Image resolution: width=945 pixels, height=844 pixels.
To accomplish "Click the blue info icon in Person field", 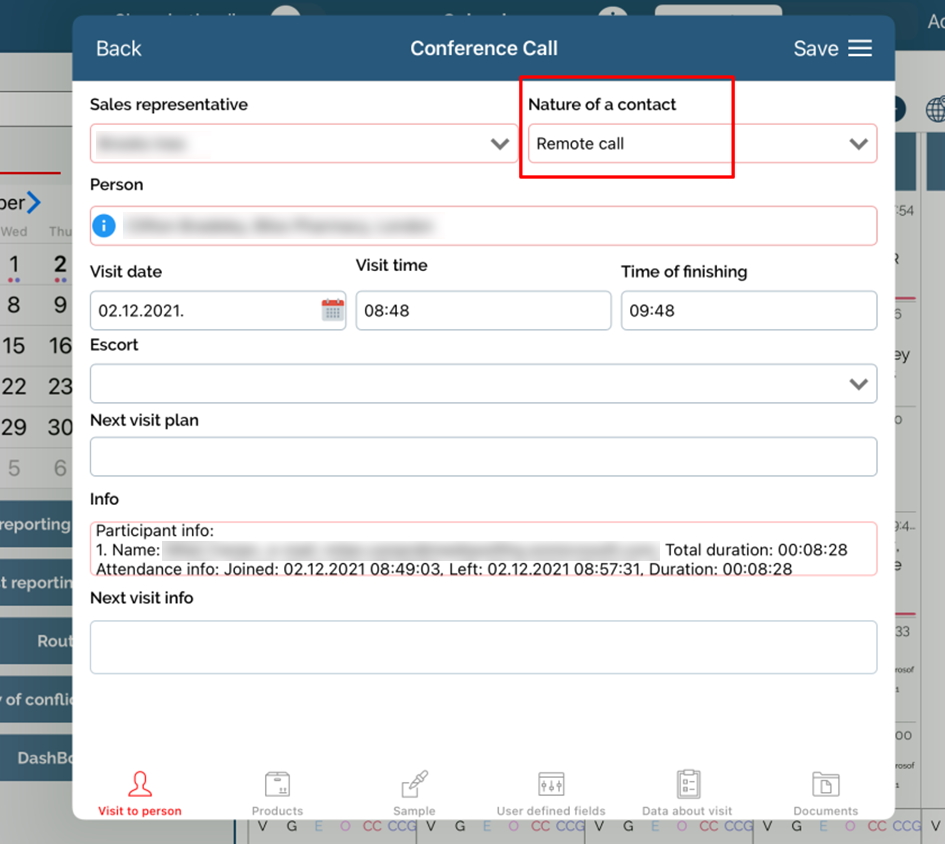I will 104,226.
